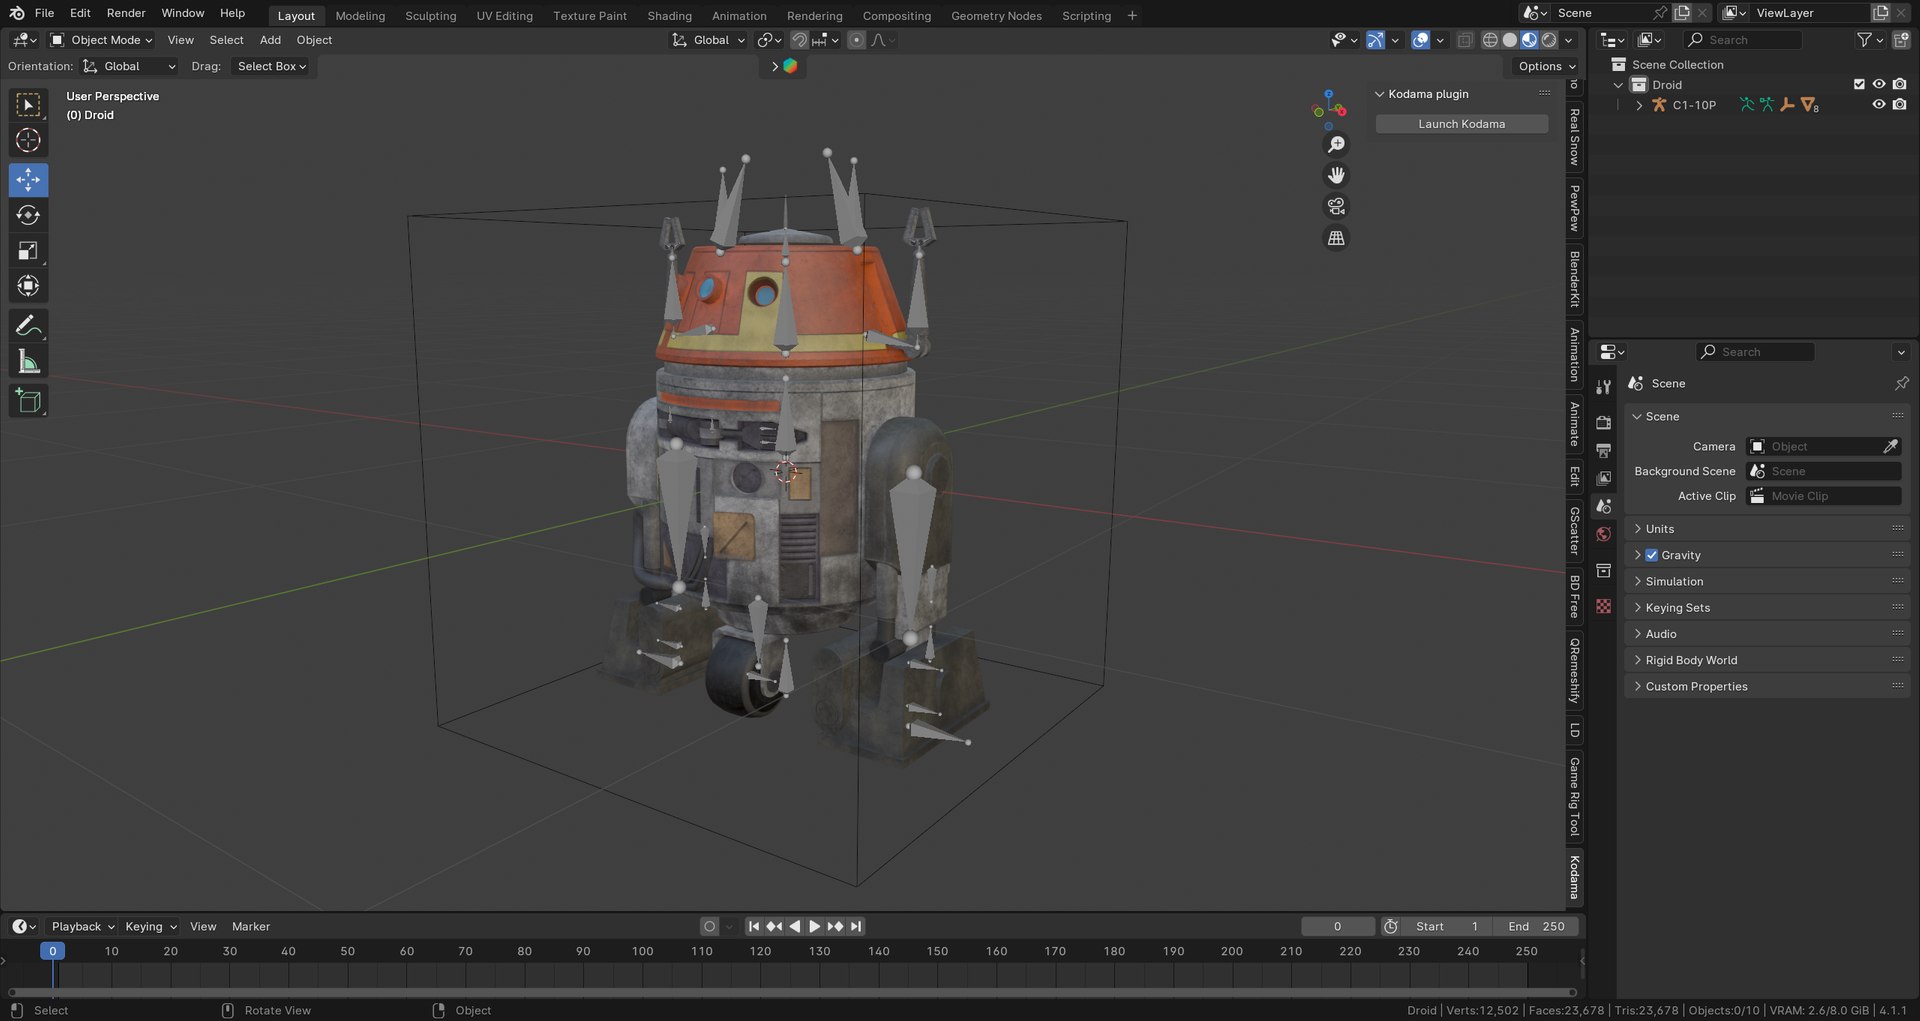Activate the Transform tool
Screen dimensions: 1920x1021
pyautogui.click(x=28, y=287)
